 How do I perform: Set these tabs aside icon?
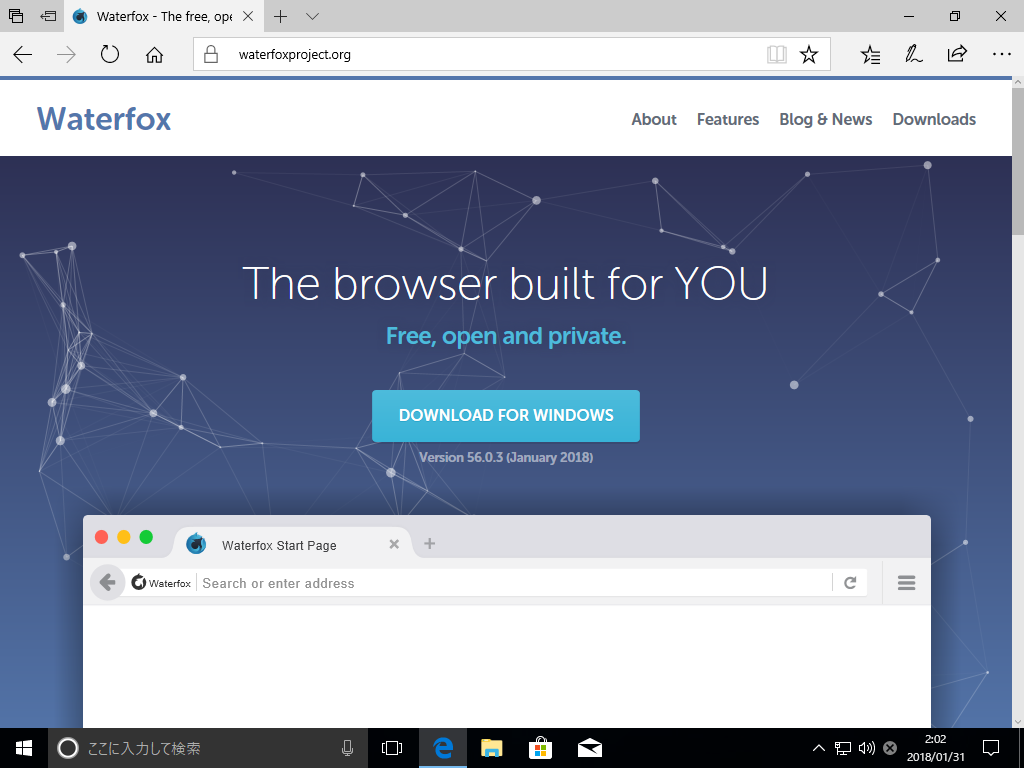coord(48,16)
